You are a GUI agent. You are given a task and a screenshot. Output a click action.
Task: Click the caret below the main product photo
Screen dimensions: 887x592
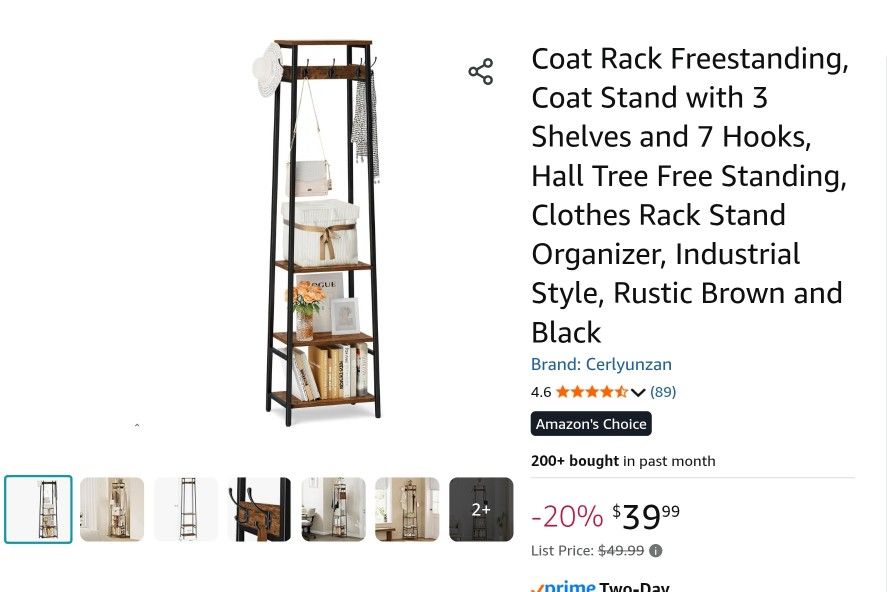(137, 425)
